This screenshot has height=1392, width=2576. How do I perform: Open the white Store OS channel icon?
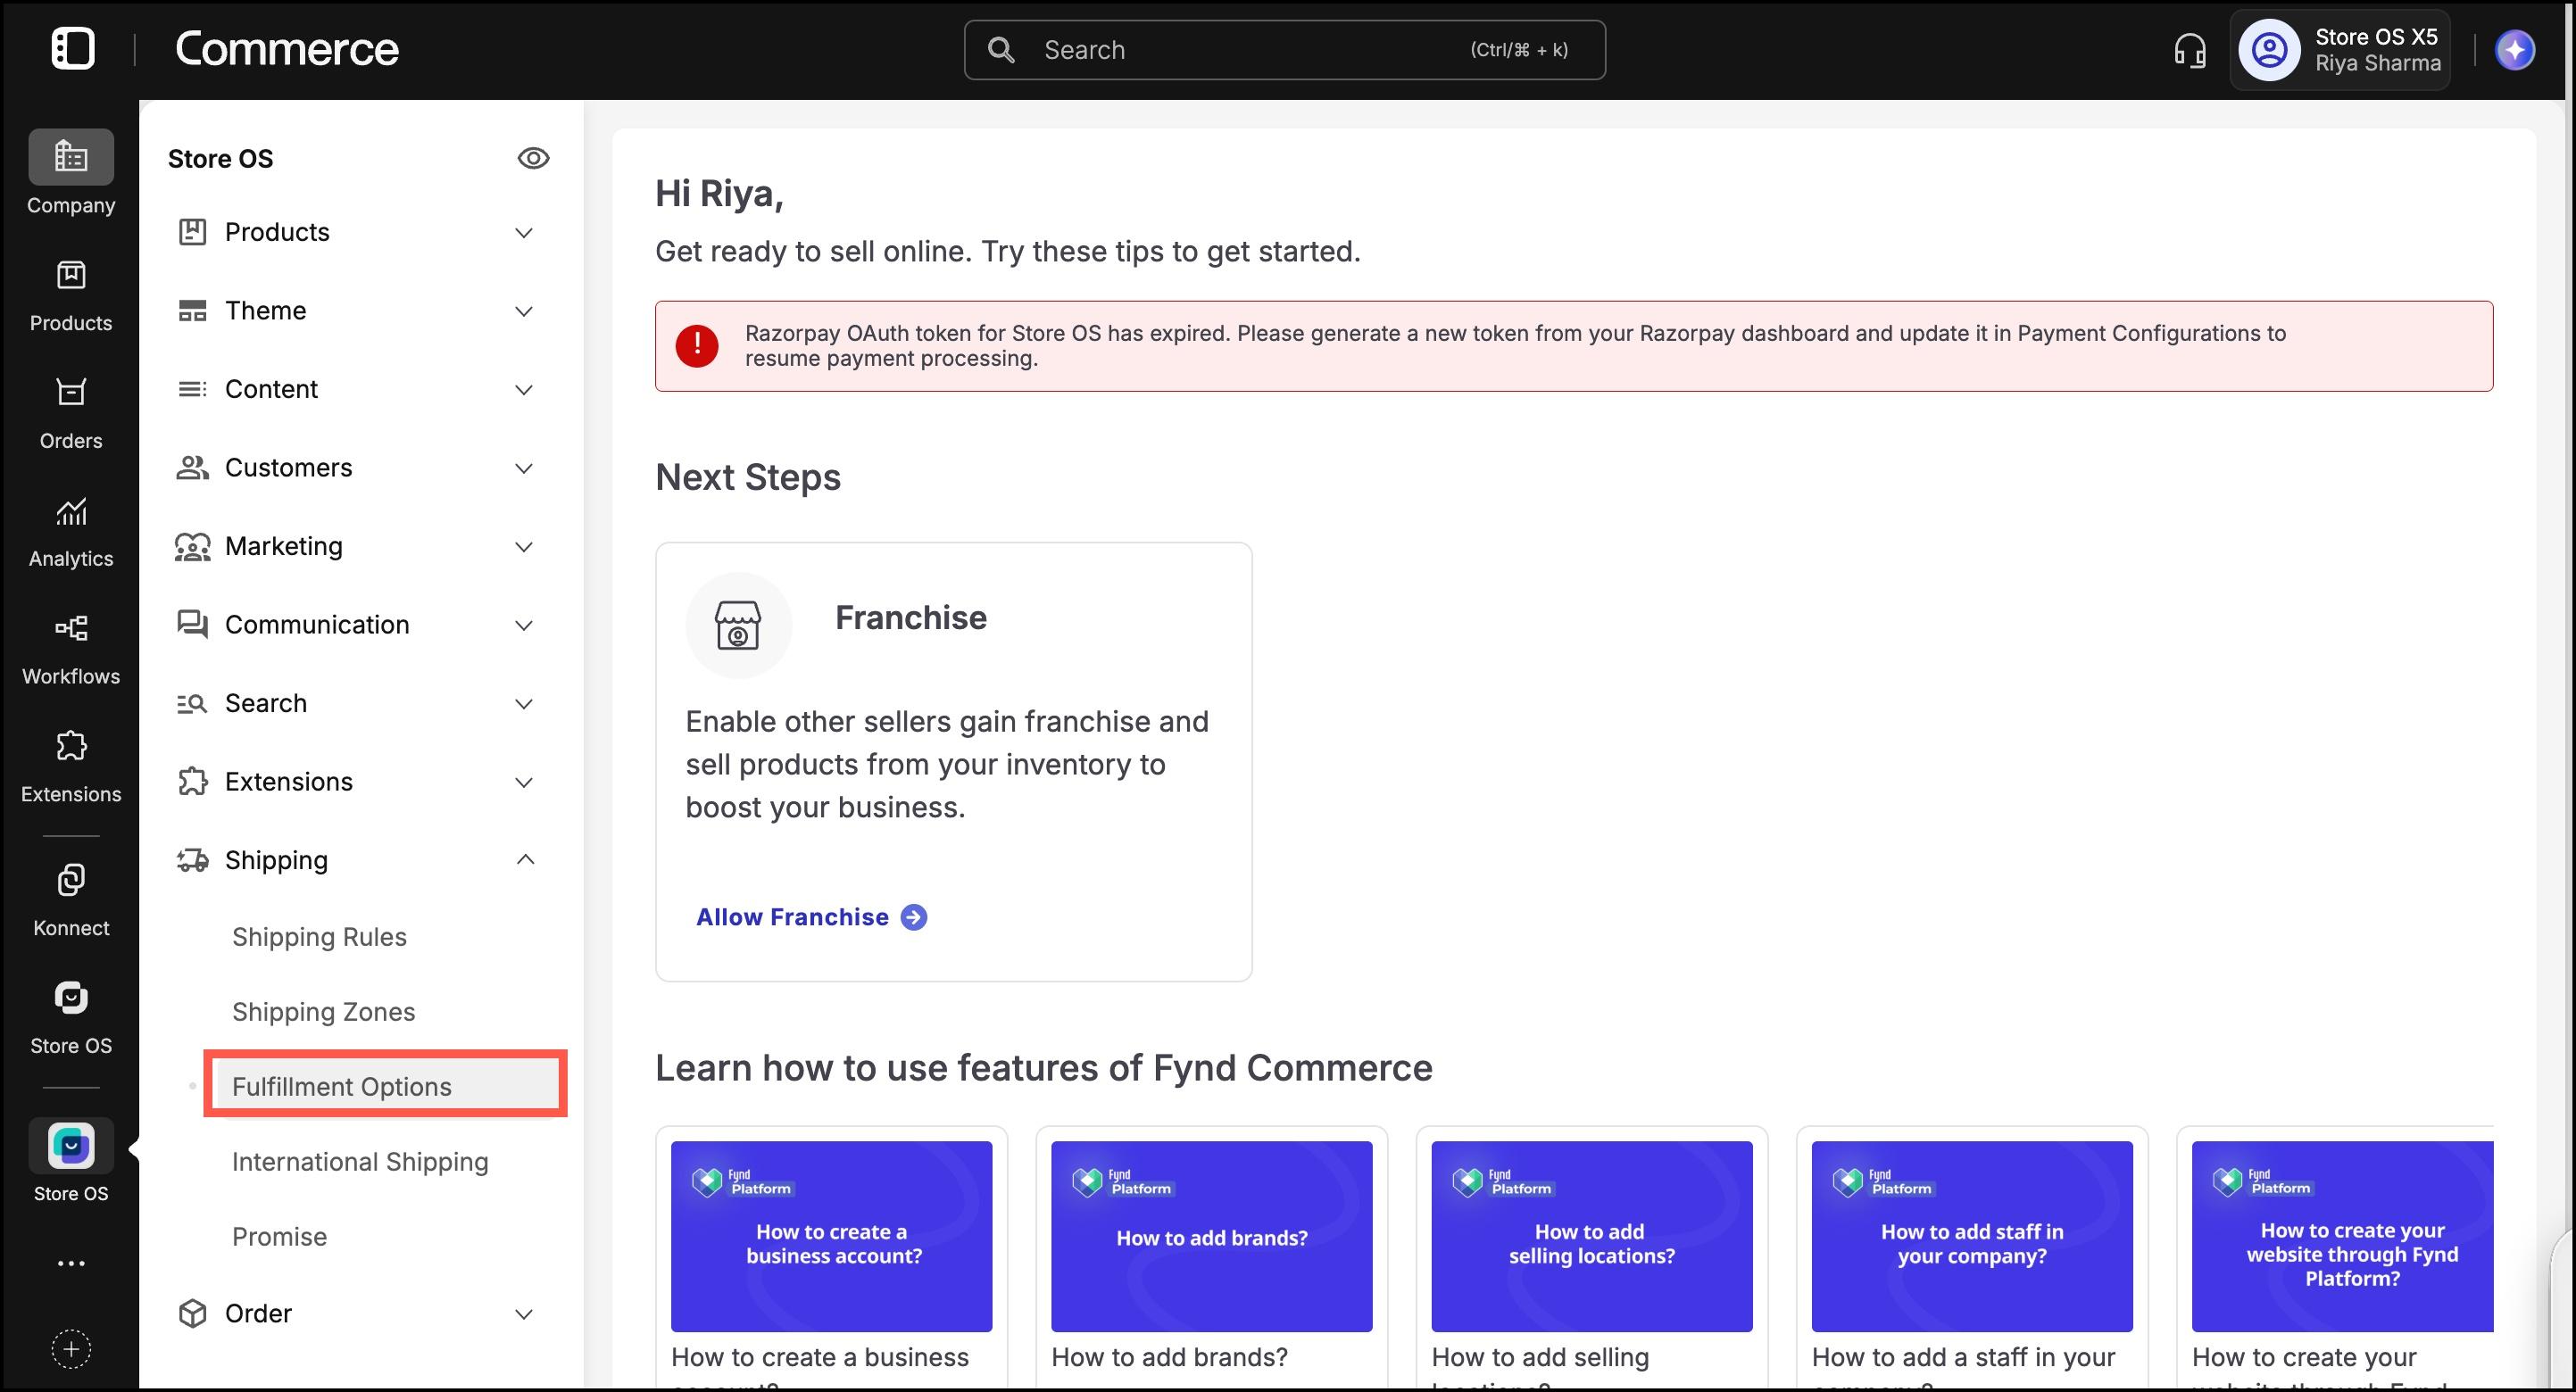[x=71, y=998]
